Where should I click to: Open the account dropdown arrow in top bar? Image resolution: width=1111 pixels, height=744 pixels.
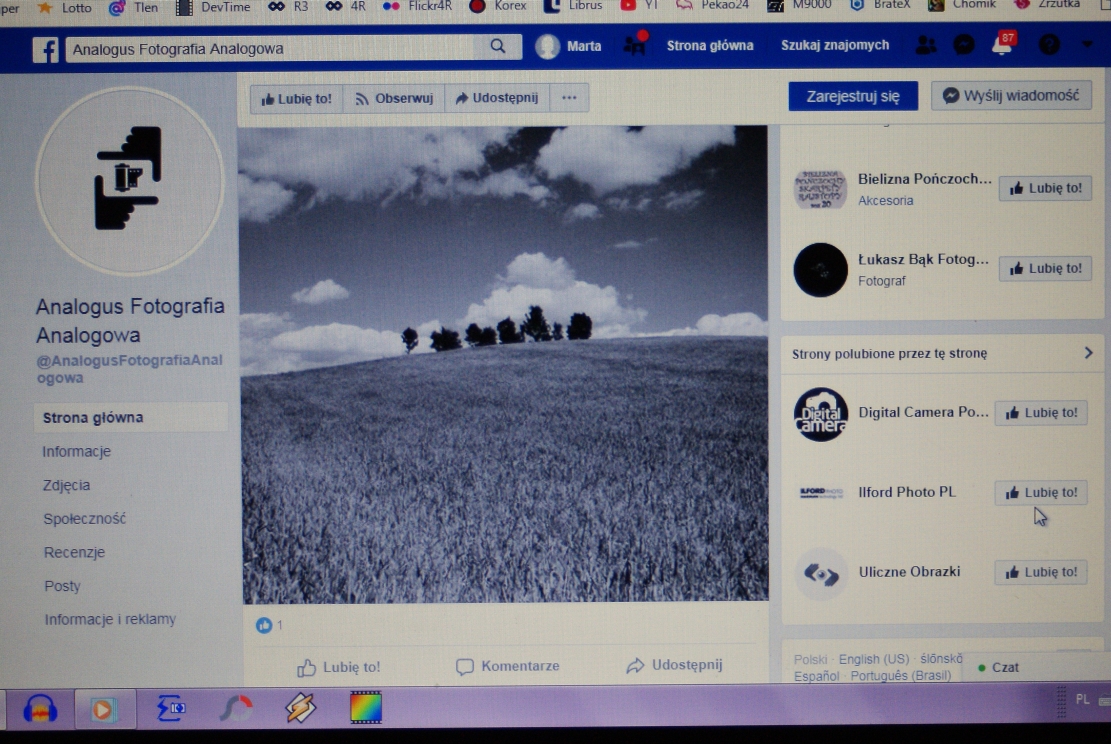tap(1088, 45)
